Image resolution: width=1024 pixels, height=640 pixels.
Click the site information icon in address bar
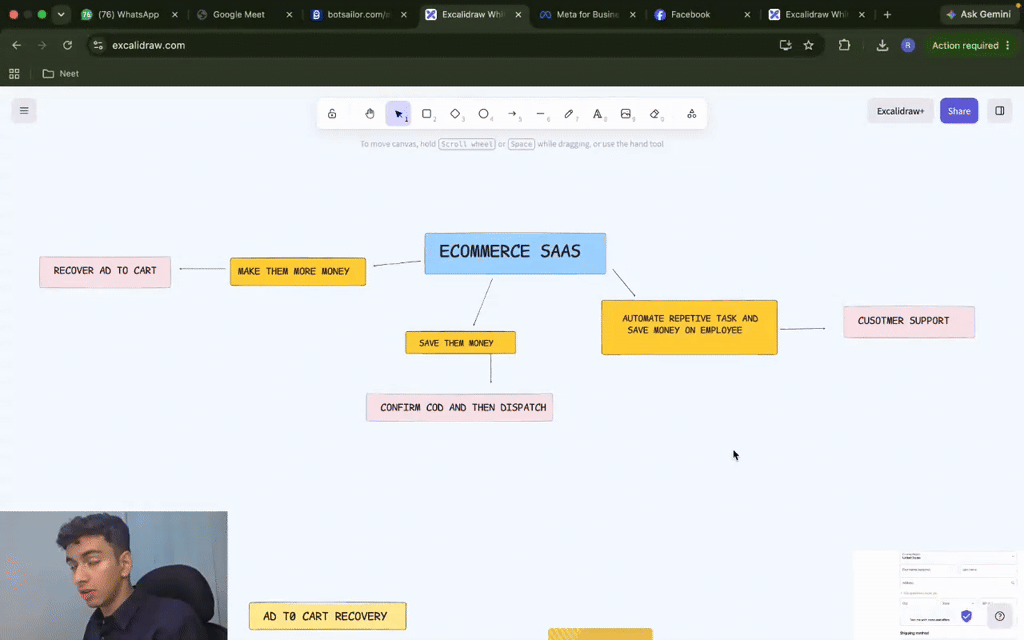98,45
